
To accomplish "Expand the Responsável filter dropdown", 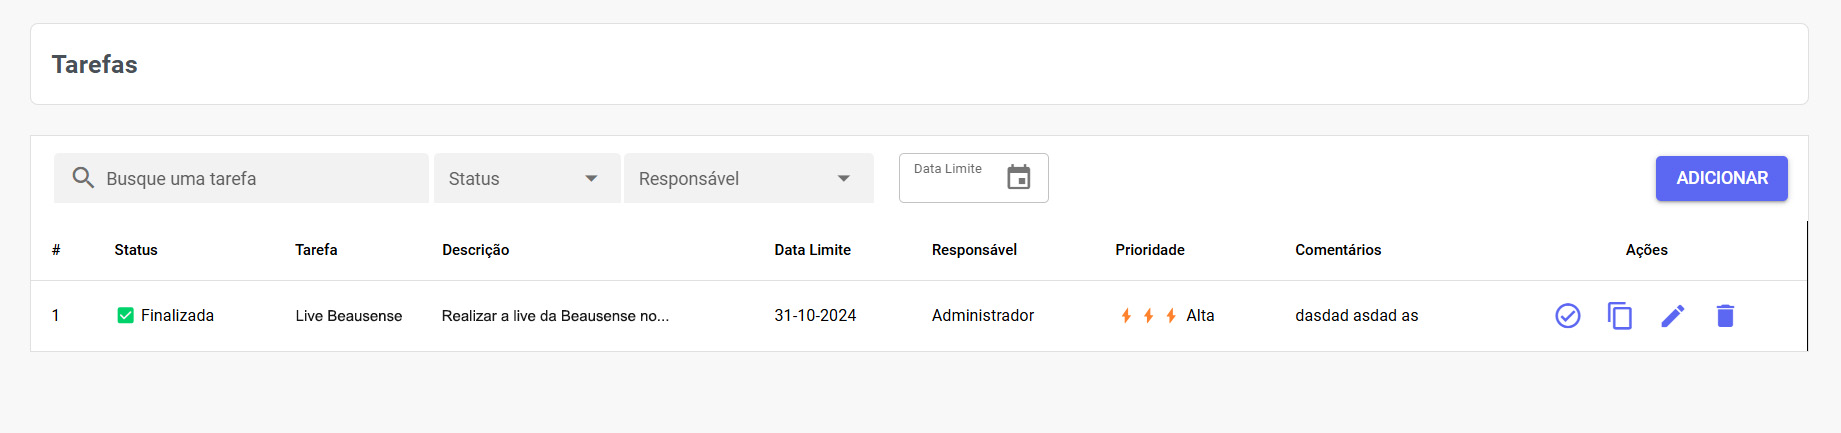I will click(x=748, y=178).
